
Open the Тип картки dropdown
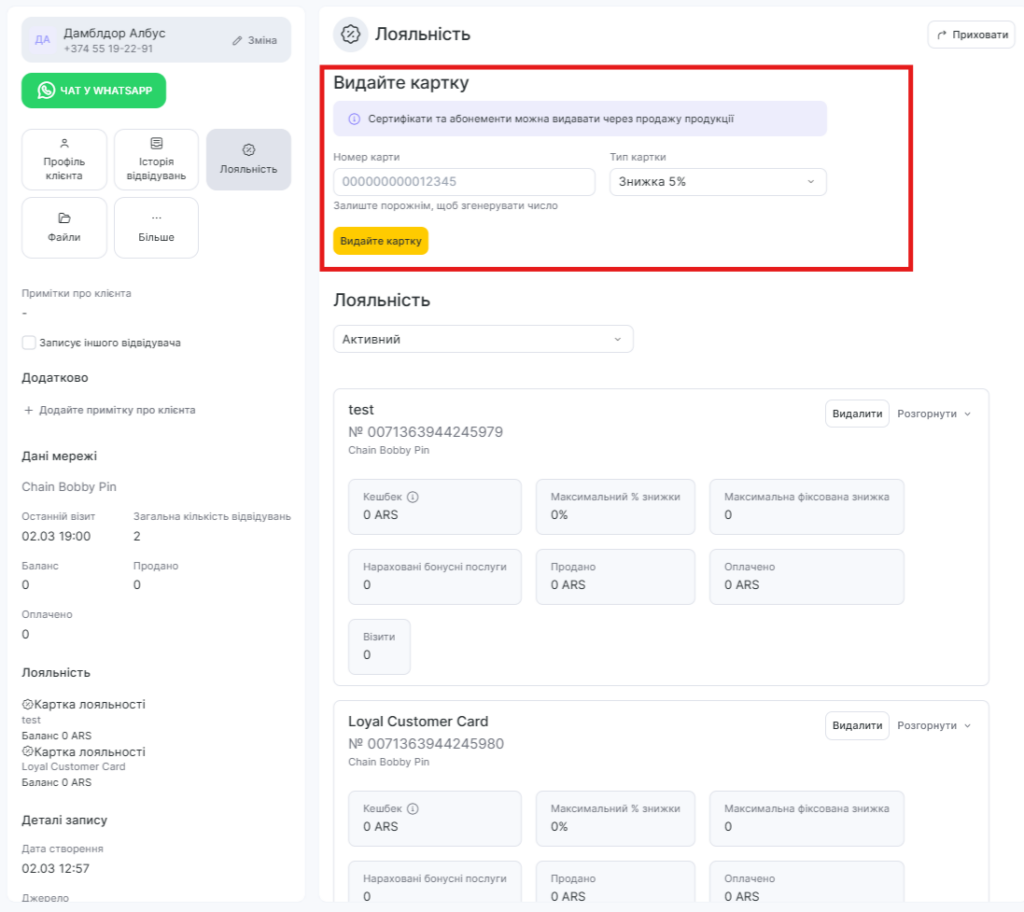pos(717,182)
